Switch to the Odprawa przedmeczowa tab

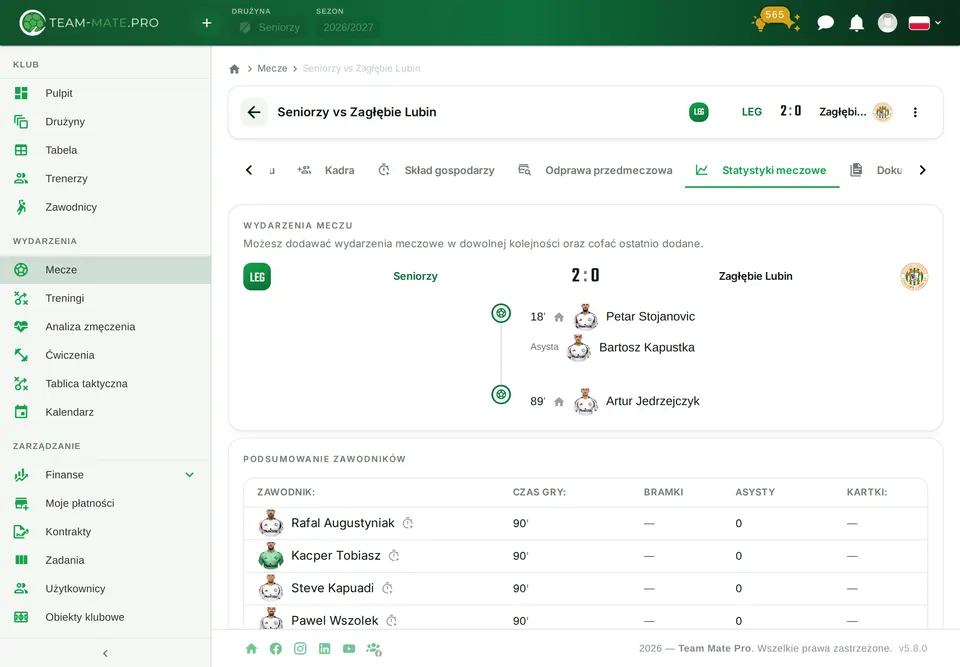595,170
